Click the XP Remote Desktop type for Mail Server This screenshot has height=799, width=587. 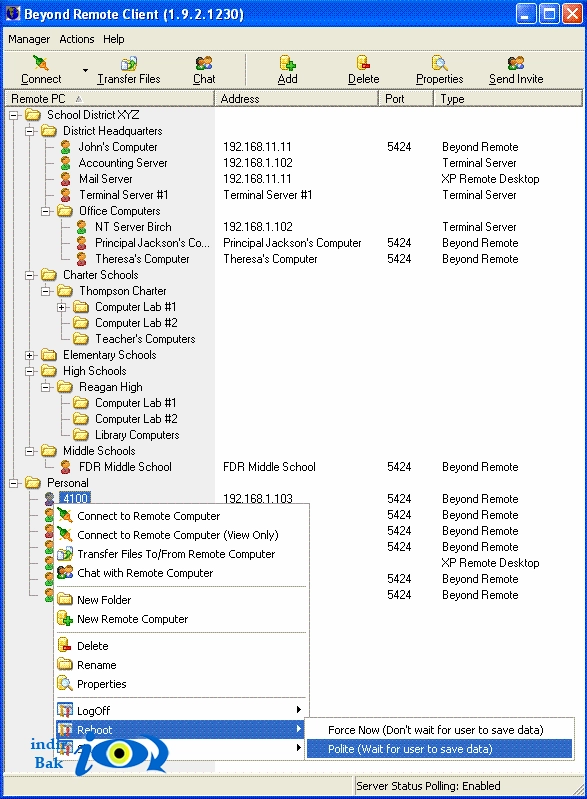[x=490, y=179]
